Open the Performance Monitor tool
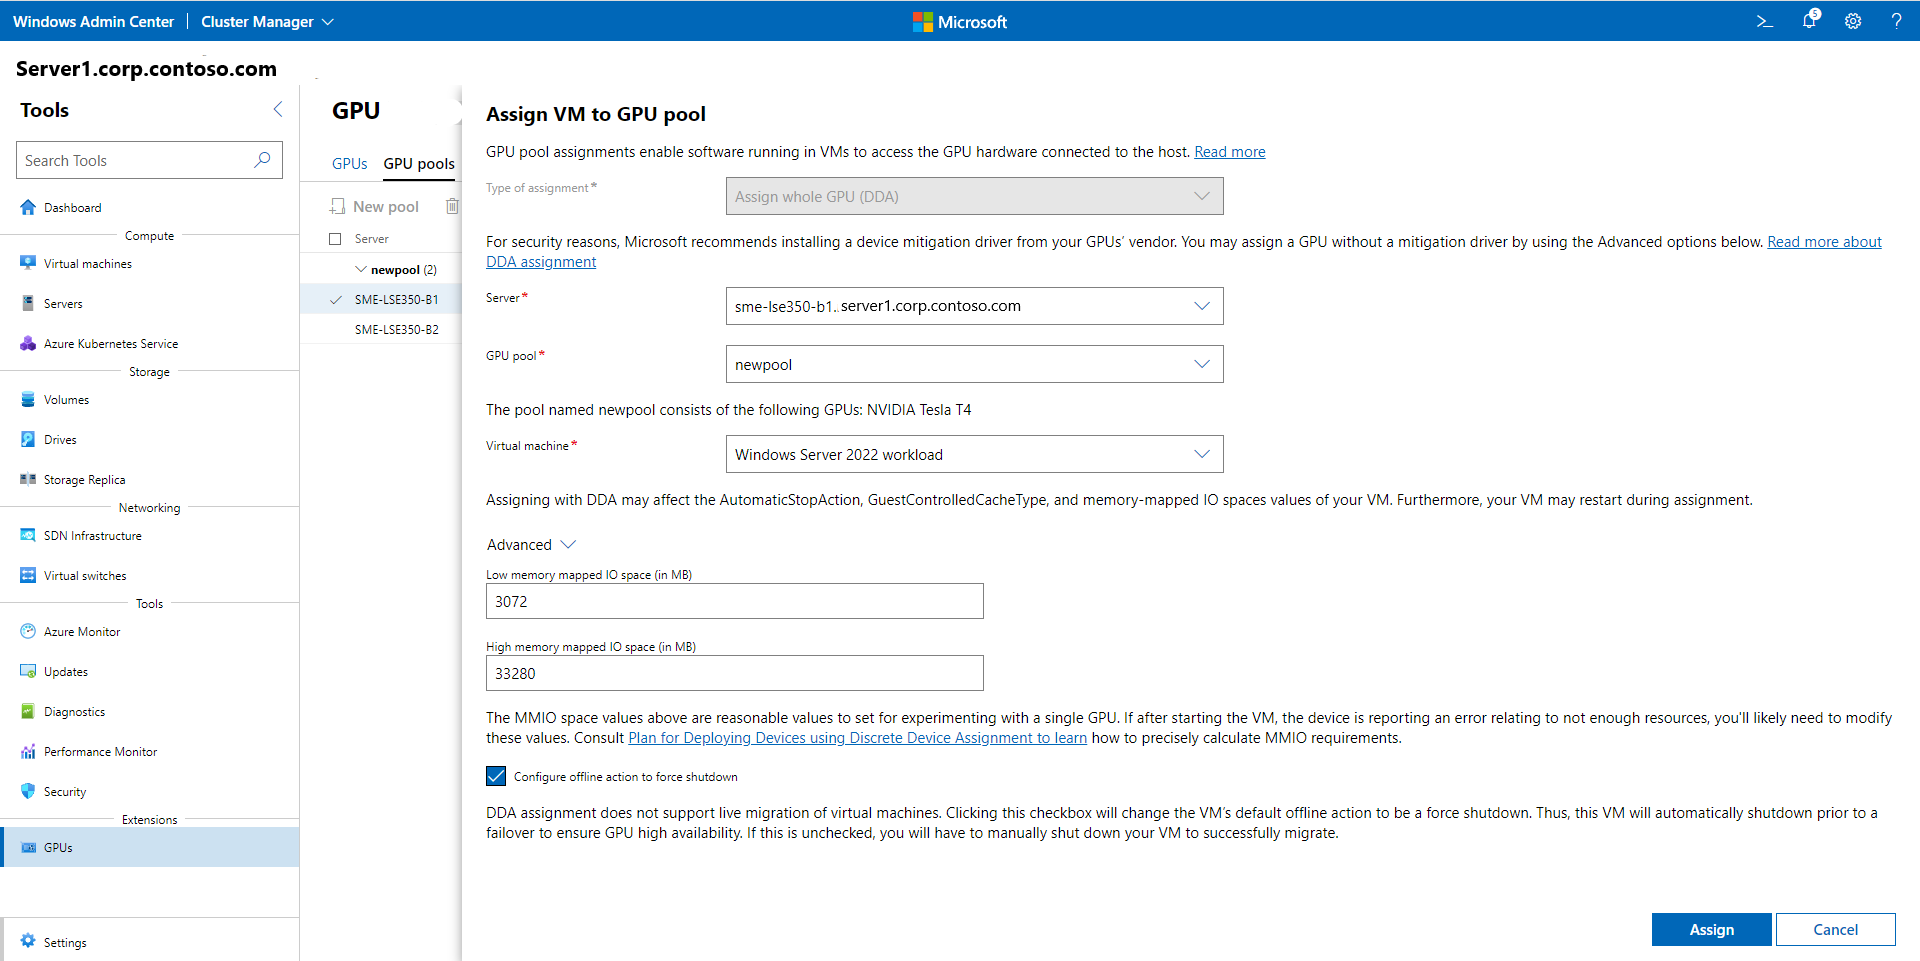The image size is (1920, 961). [100, 751]
